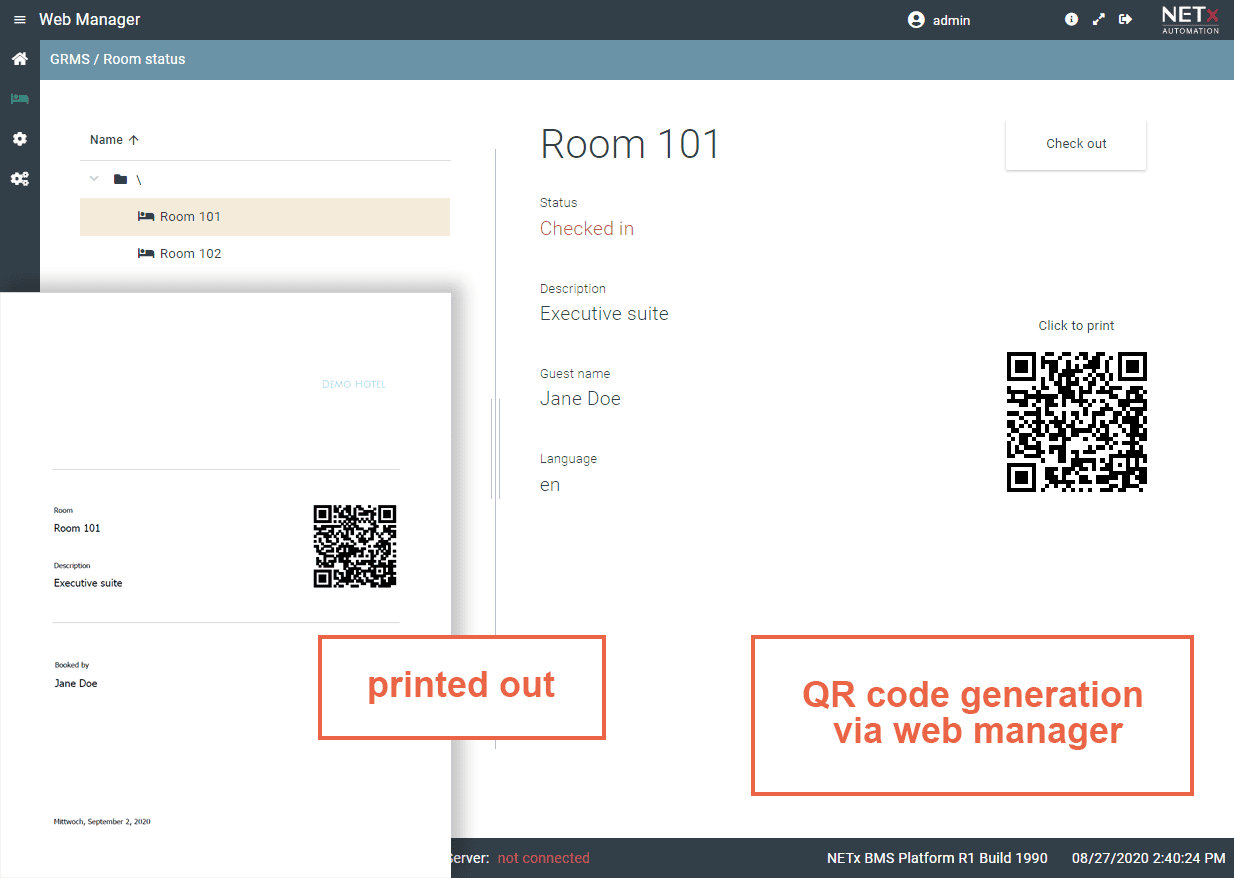Open GRMS bed icon in sidebar
Screen dimensions: 1234x878
pyautogui.click(x=19, y=99)
